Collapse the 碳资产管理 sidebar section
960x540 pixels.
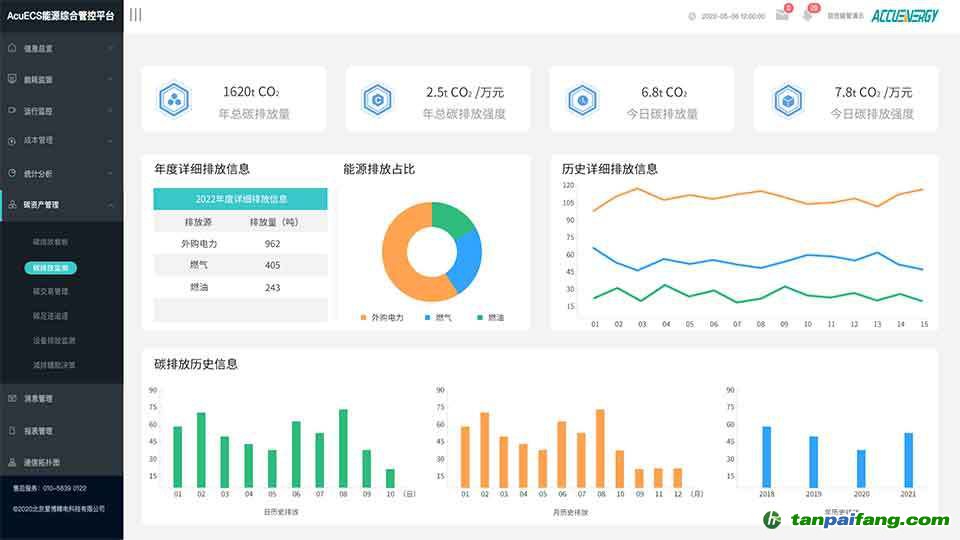(60, 205)
